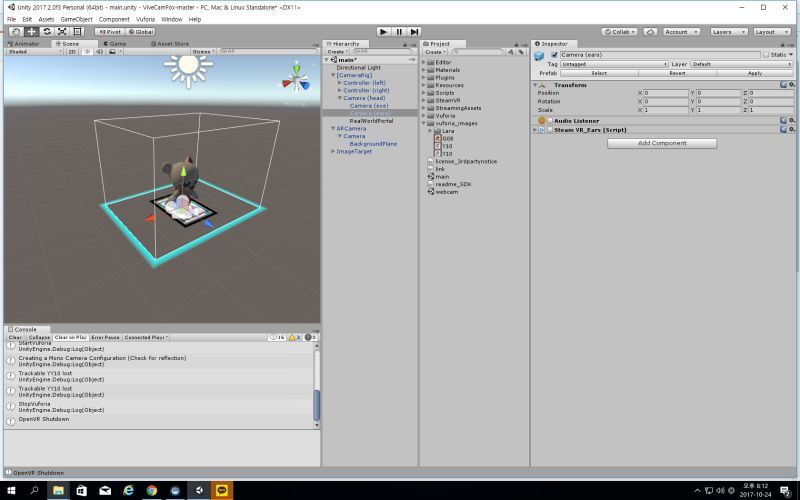Open the Cloud services button
This screenshot has width=800, height=500.
coord(650,32)
